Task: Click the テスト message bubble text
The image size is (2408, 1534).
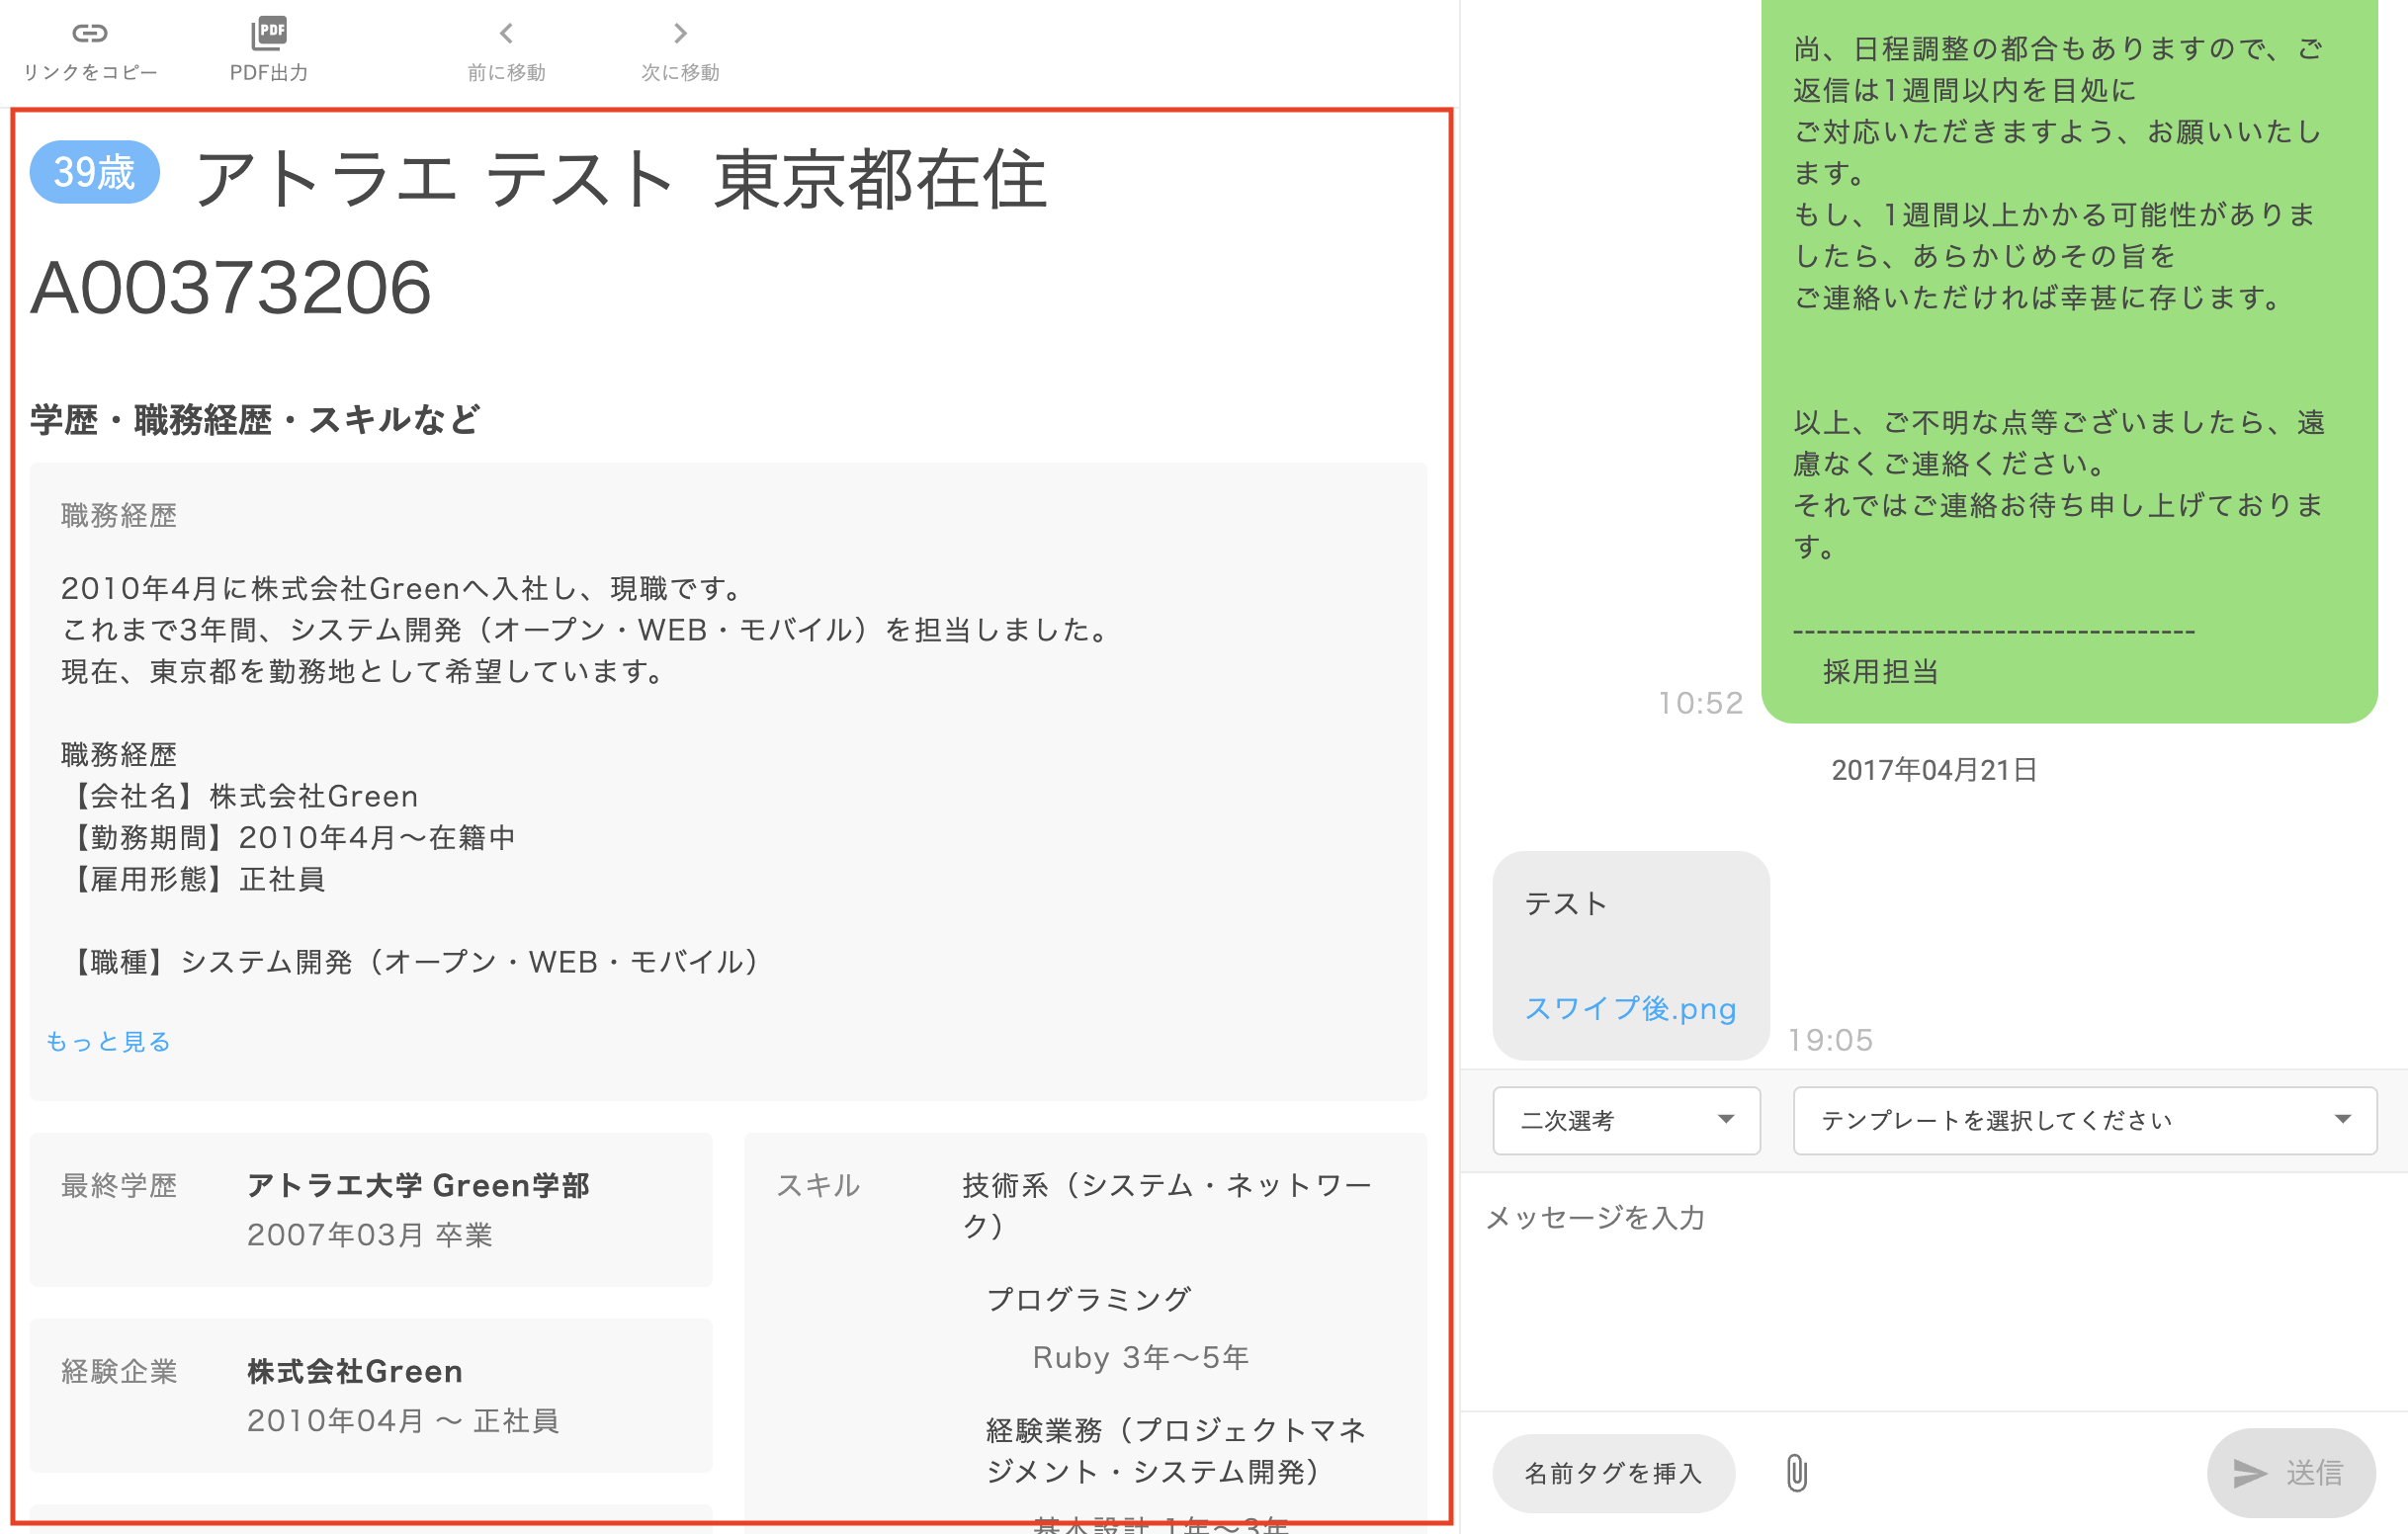Action: 1566,904
